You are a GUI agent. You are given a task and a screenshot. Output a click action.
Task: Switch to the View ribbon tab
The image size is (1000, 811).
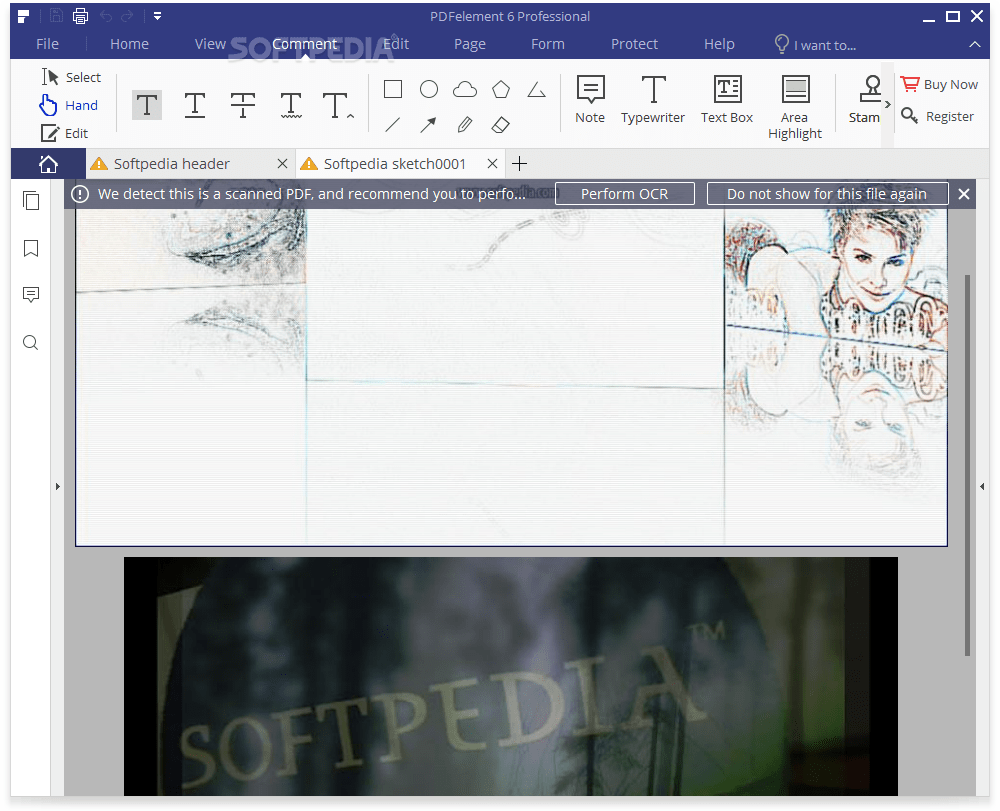pyautogui.click(x=210, y=44)
